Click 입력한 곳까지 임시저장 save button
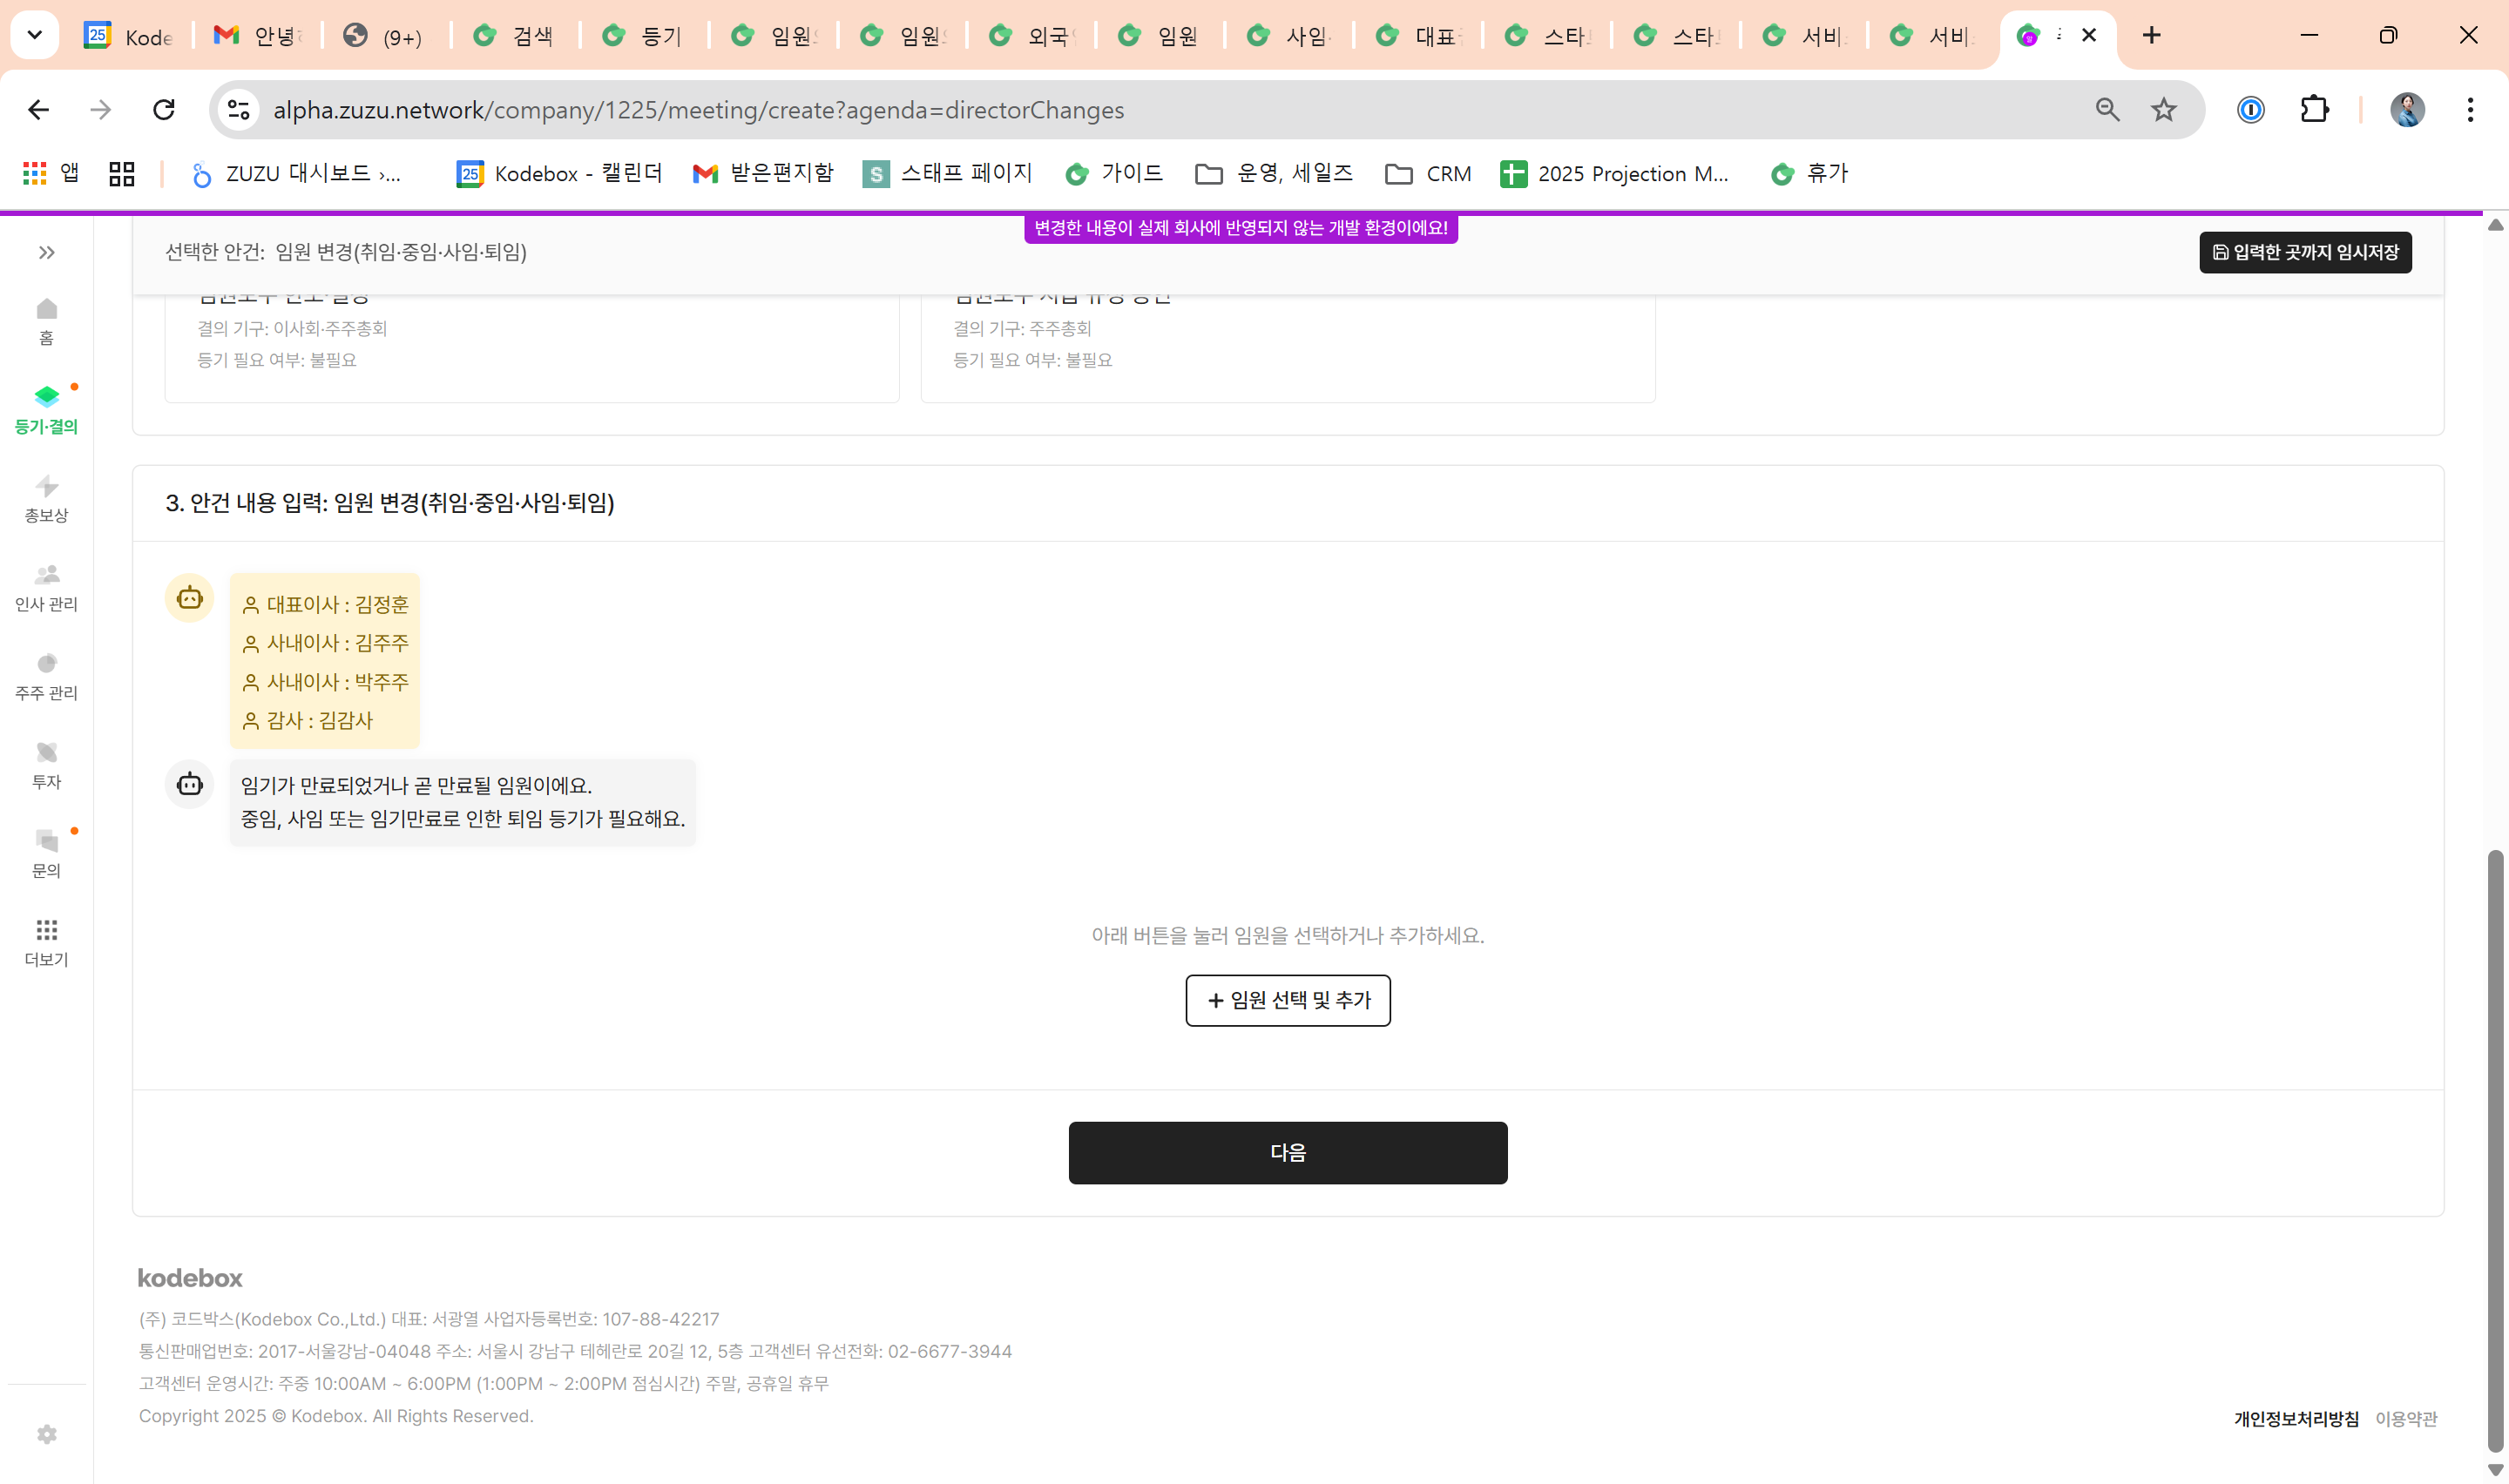The image size is (2509, 1484). 2304,252
